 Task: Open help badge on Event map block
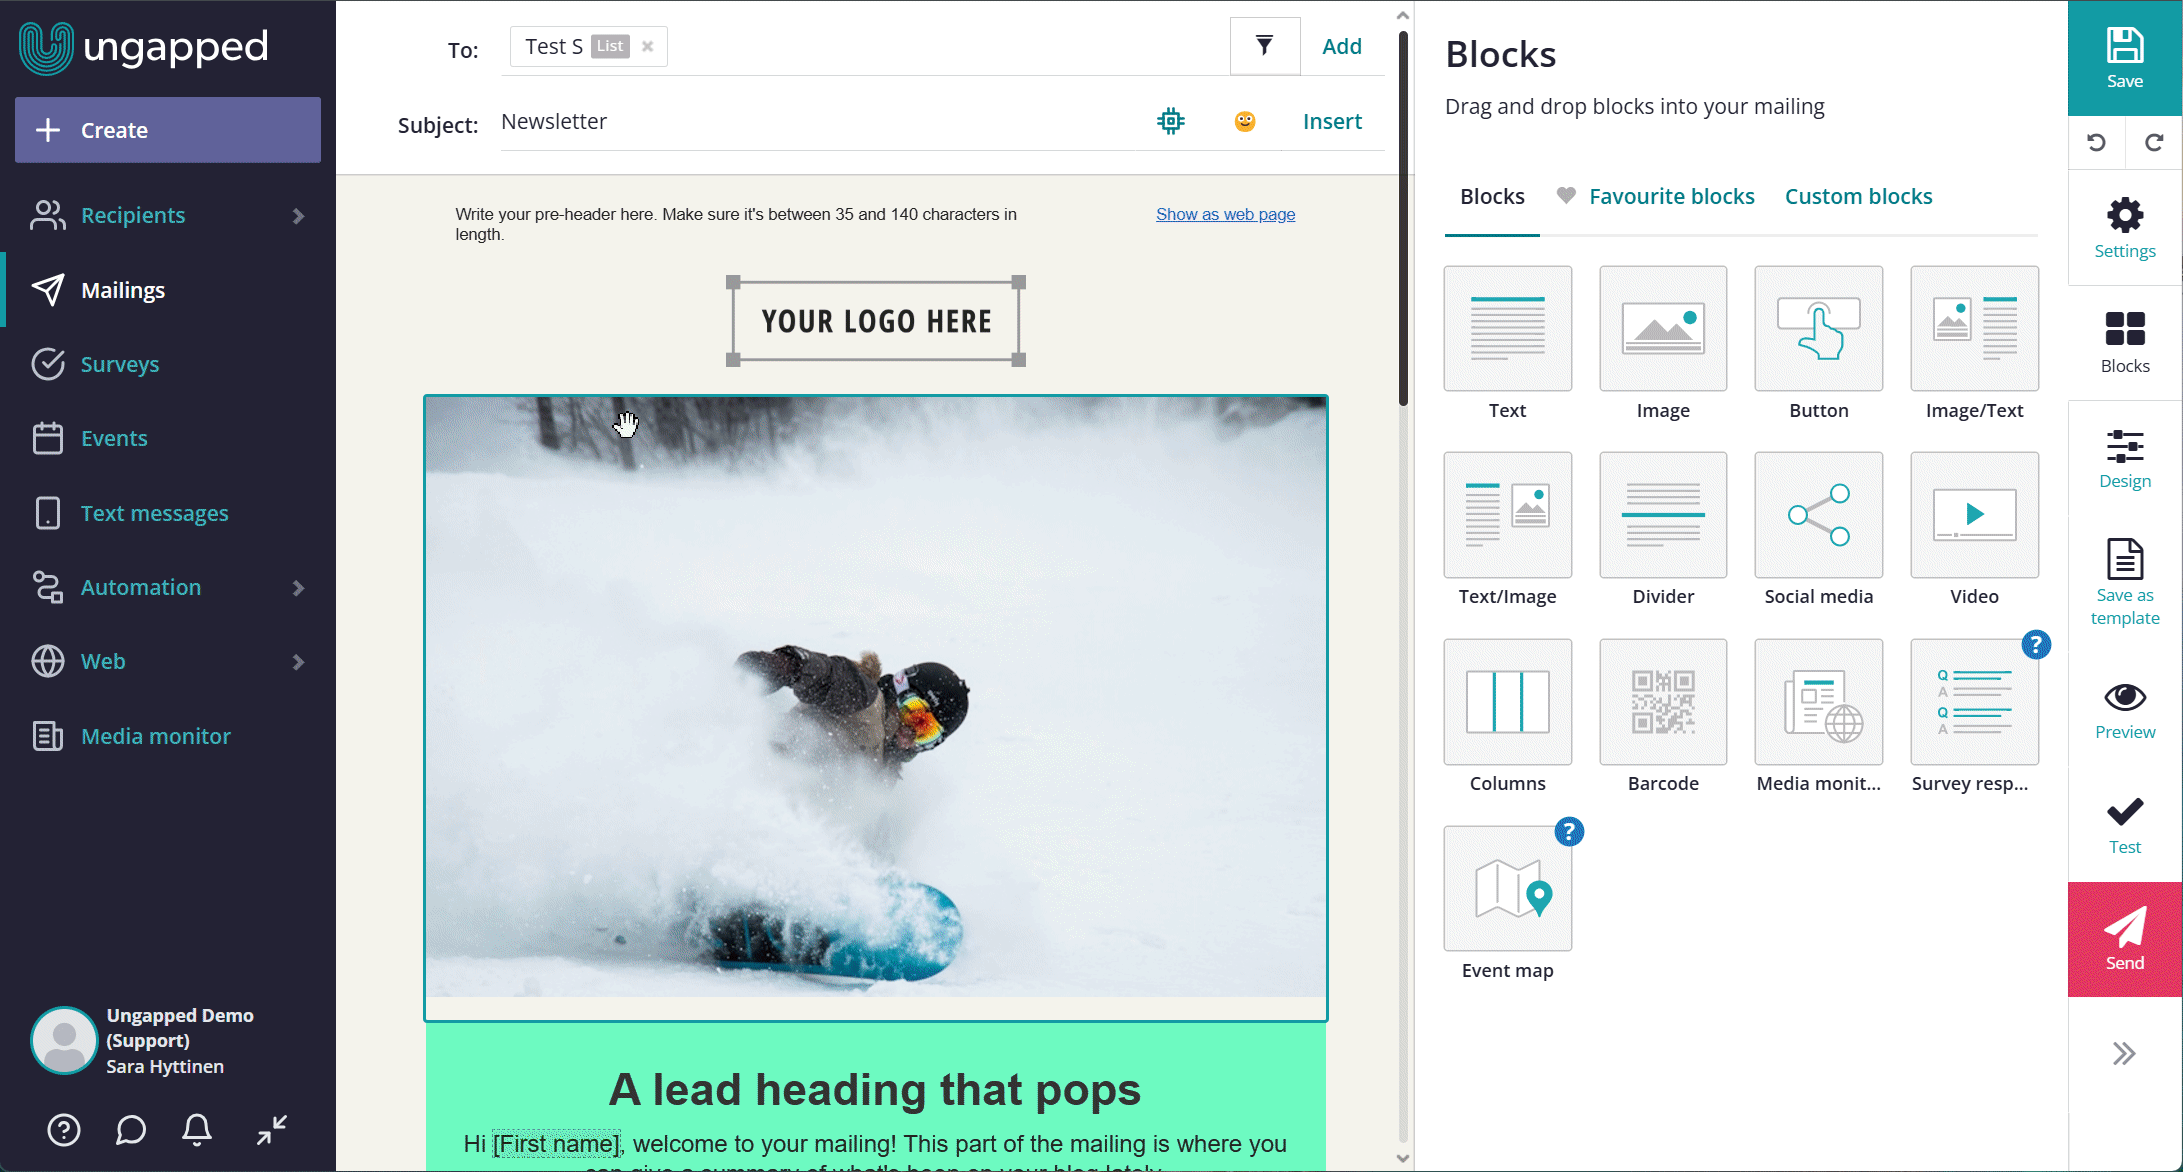[1569, 832]
